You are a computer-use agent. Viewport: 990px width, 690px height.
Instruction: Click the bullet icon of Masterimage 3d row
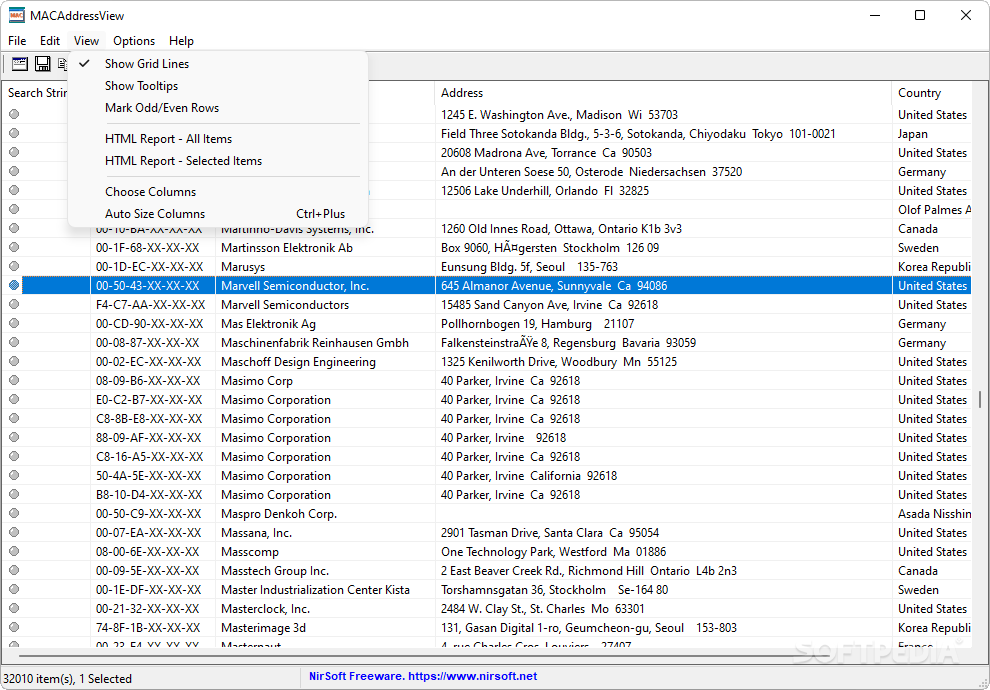coord(14,627)
